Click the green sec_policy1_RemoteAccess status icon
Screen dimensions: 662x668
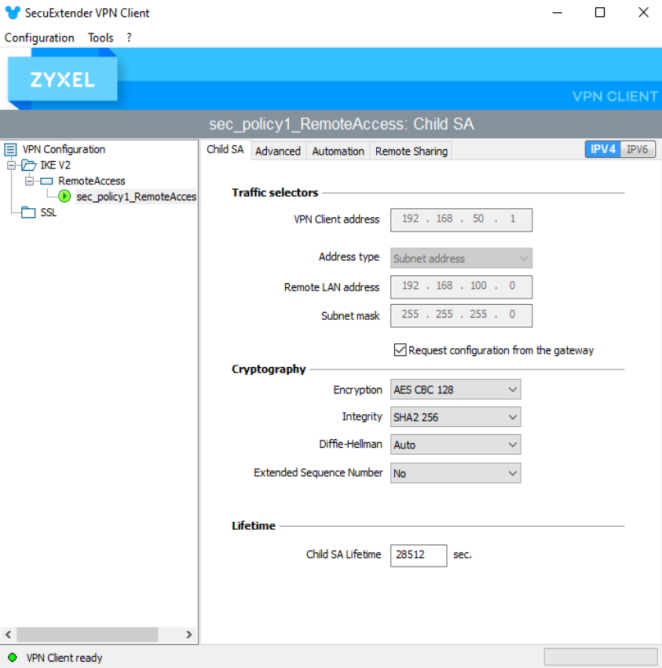(65, 197)
